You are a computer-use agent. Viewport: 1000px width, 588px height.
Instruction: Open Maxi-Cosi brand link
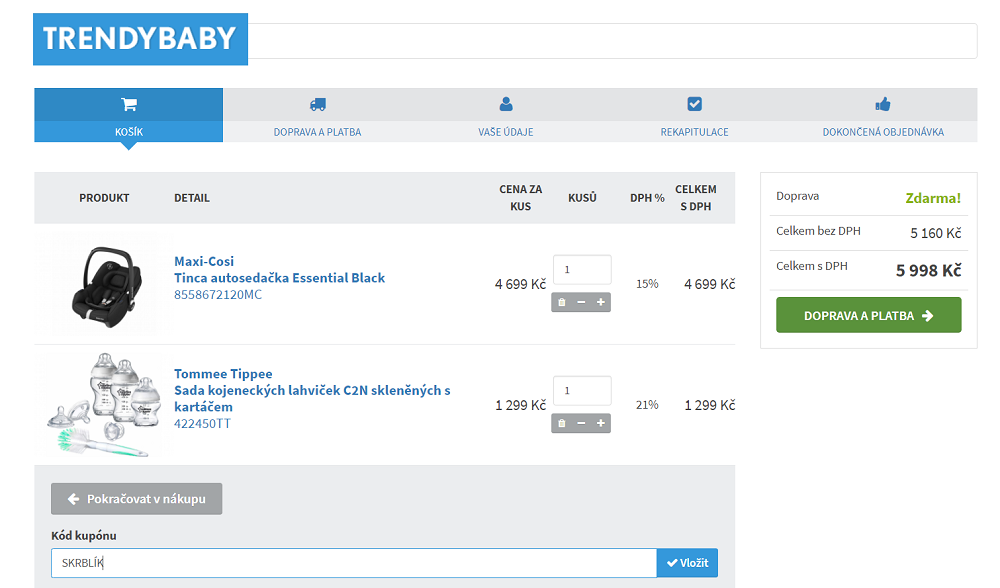204,261
